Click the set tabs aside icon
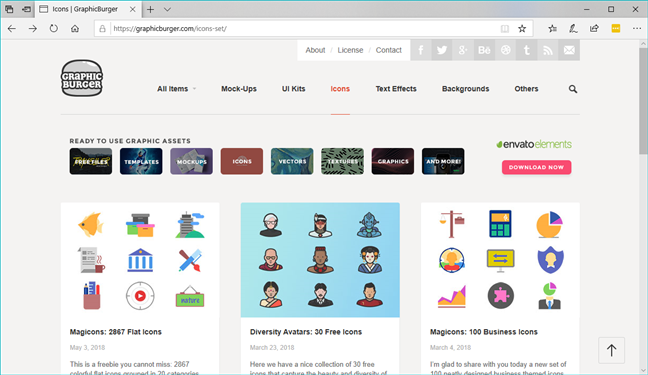648x375 pixels. tap(26, 9)
